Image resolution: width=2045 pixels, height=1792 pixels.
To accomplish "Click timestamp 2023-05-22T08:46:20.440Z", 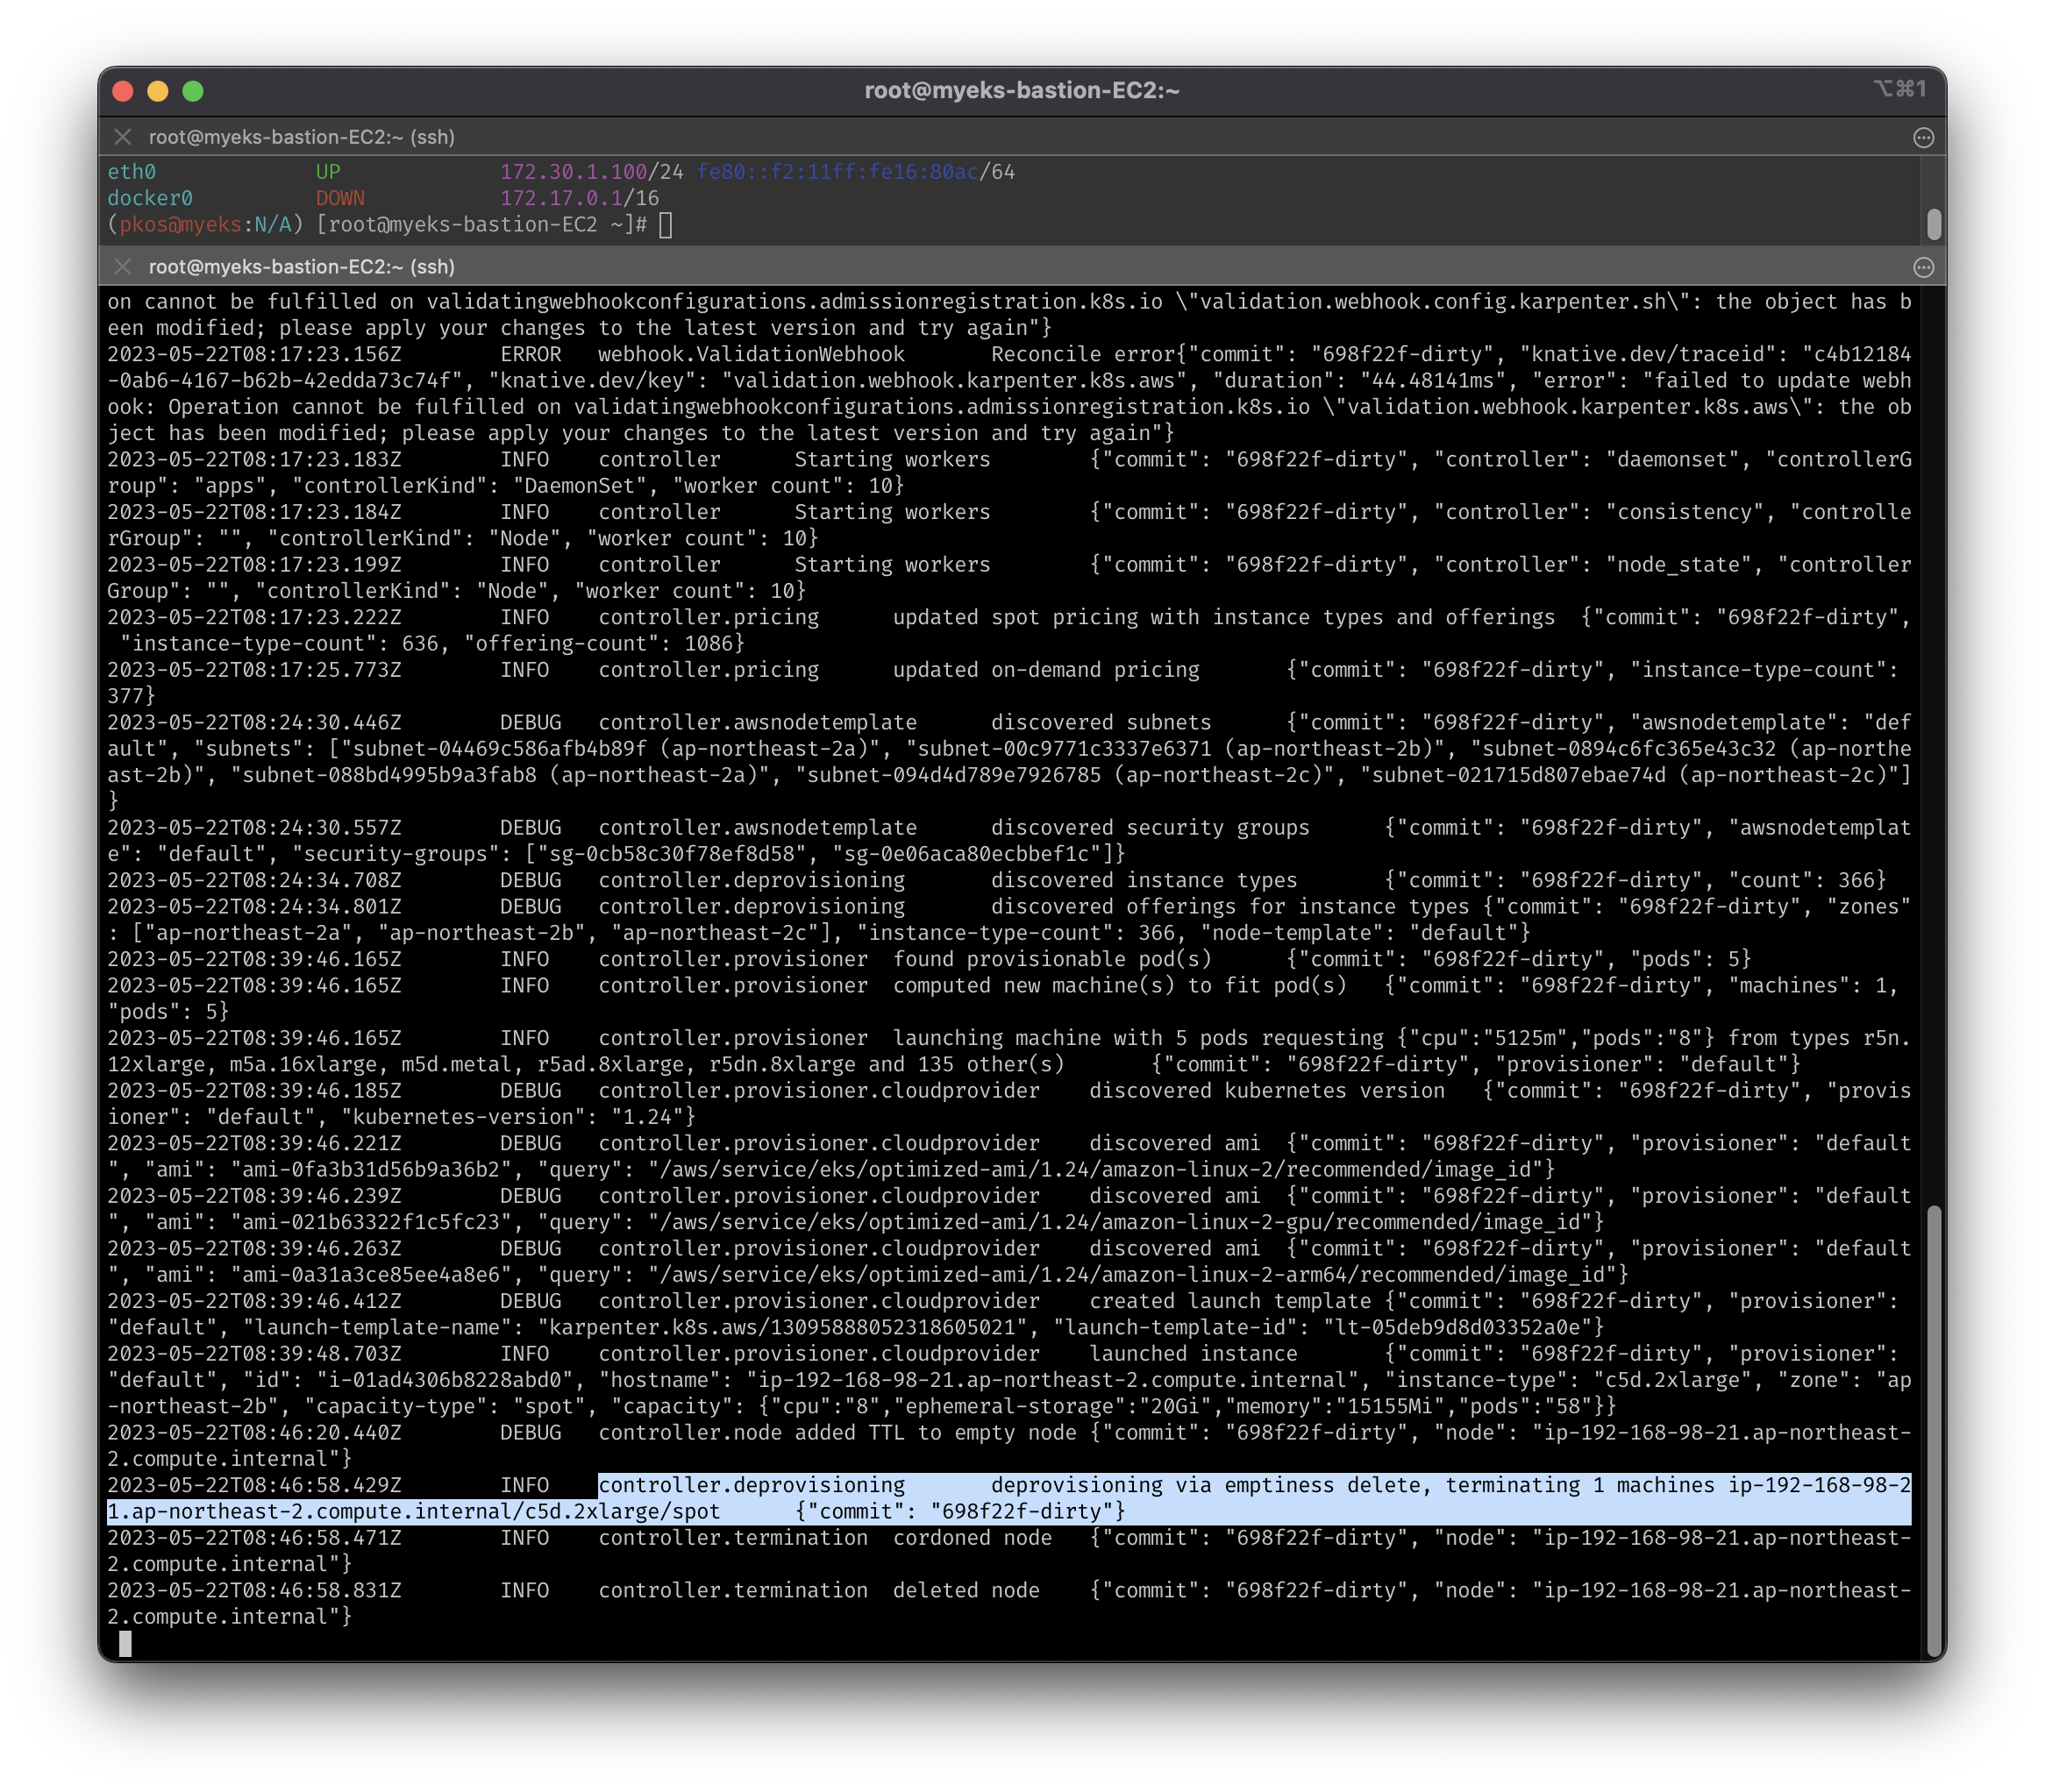I will [254, 1433].
